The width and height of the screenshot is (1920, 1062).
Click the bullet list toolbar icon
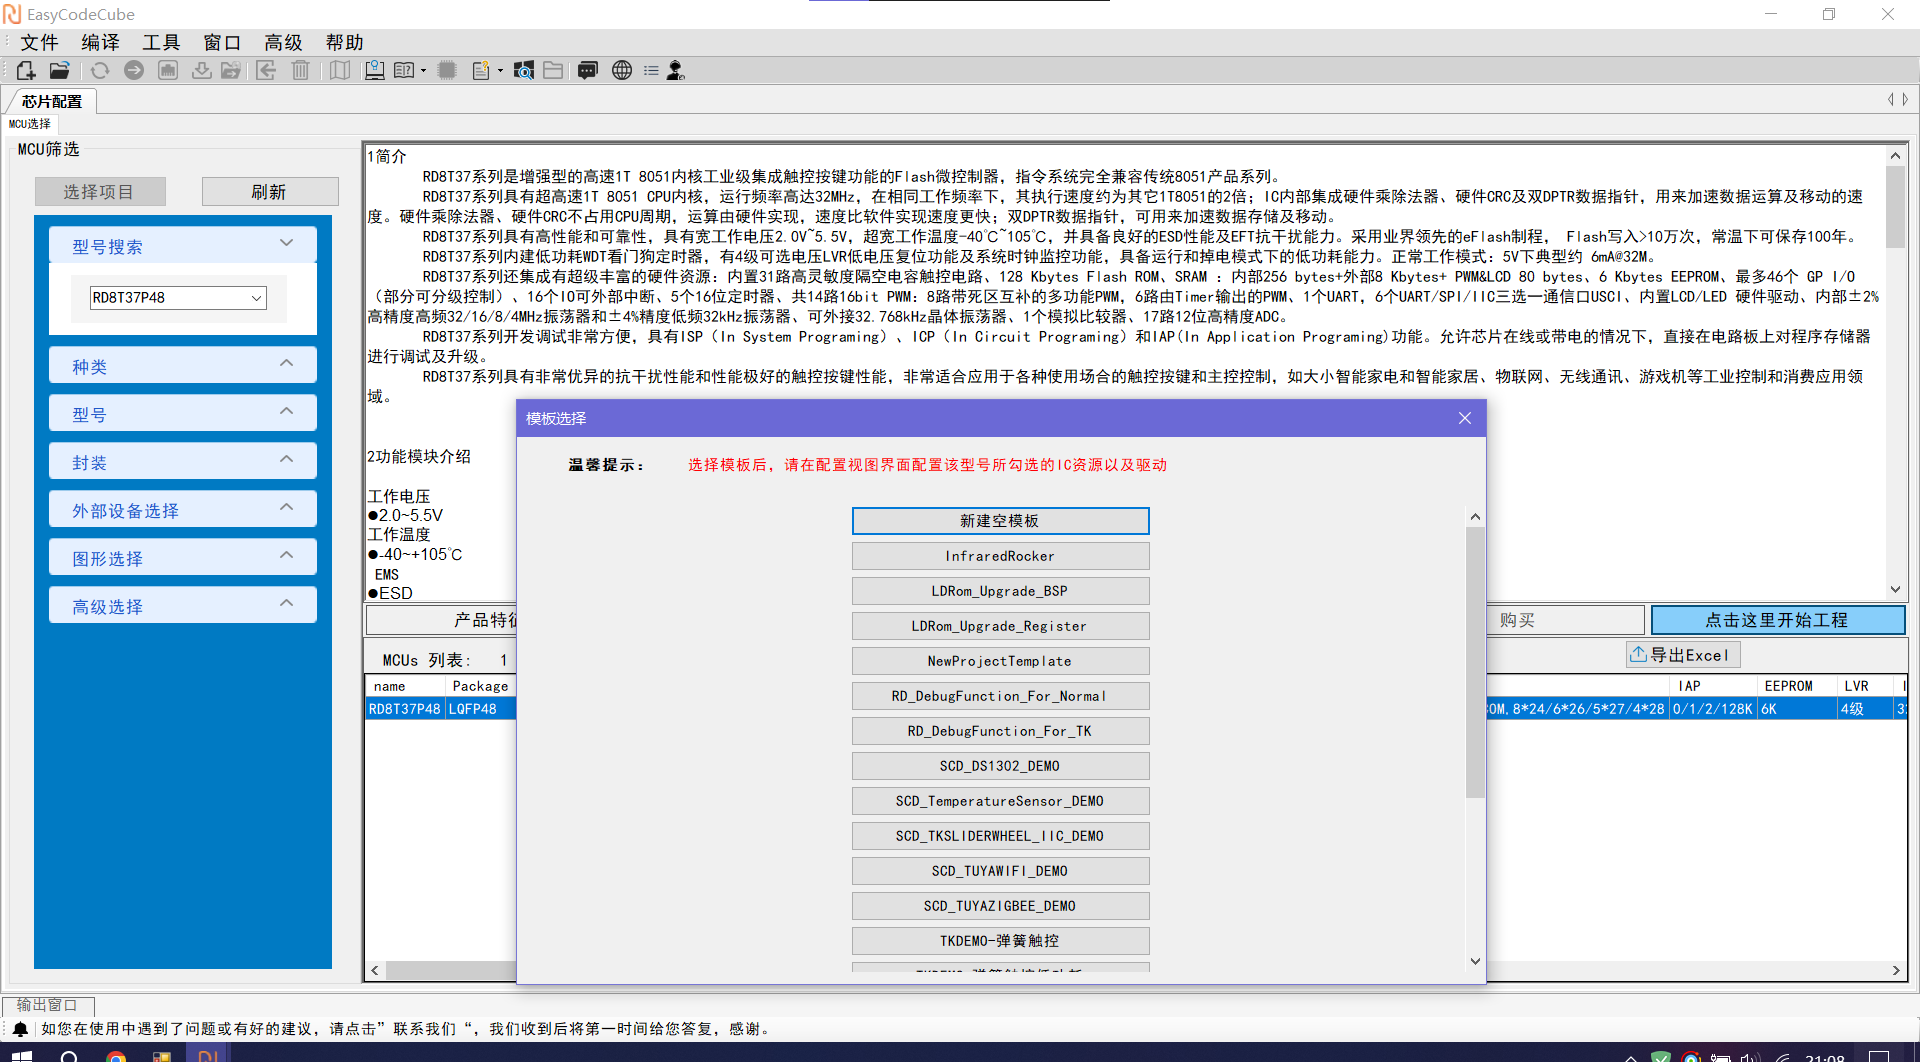tap(651, 70)
